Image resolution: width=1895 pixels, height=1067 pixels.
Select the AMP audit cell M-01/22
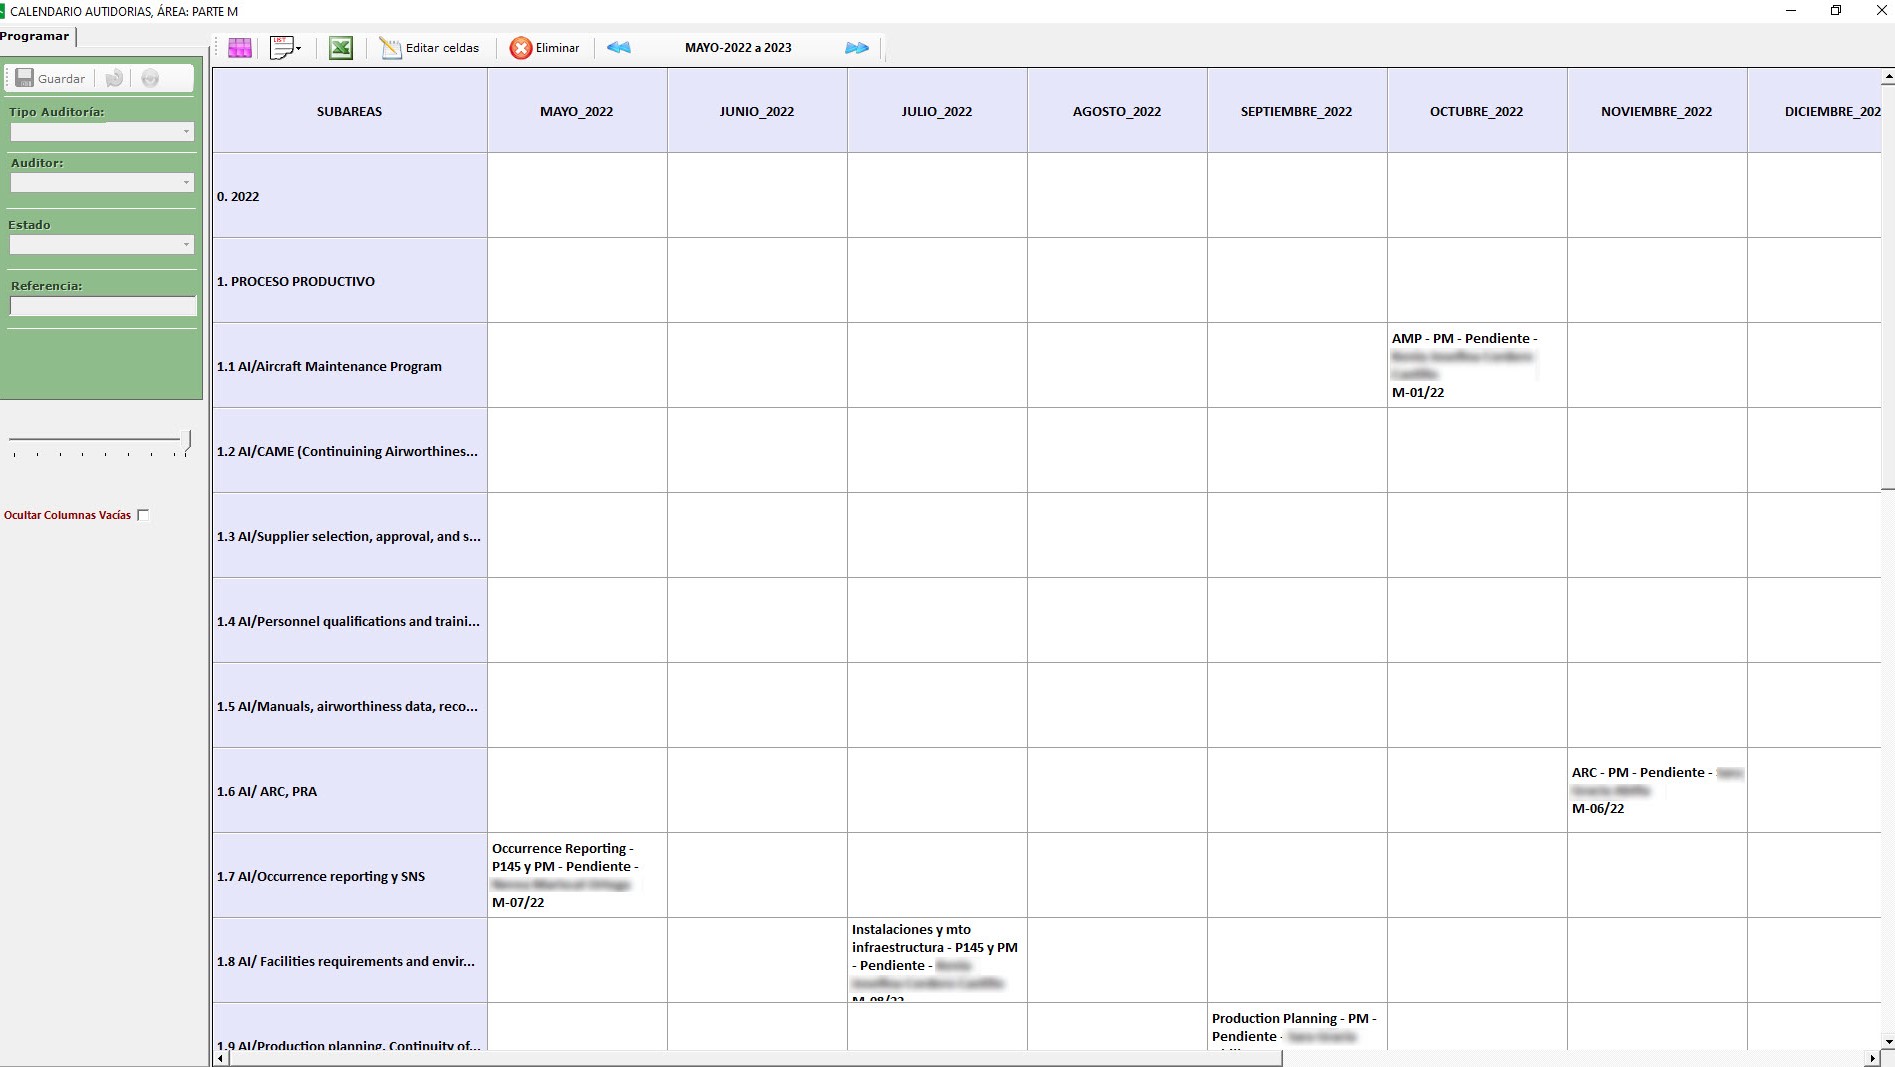(1476, 365)
